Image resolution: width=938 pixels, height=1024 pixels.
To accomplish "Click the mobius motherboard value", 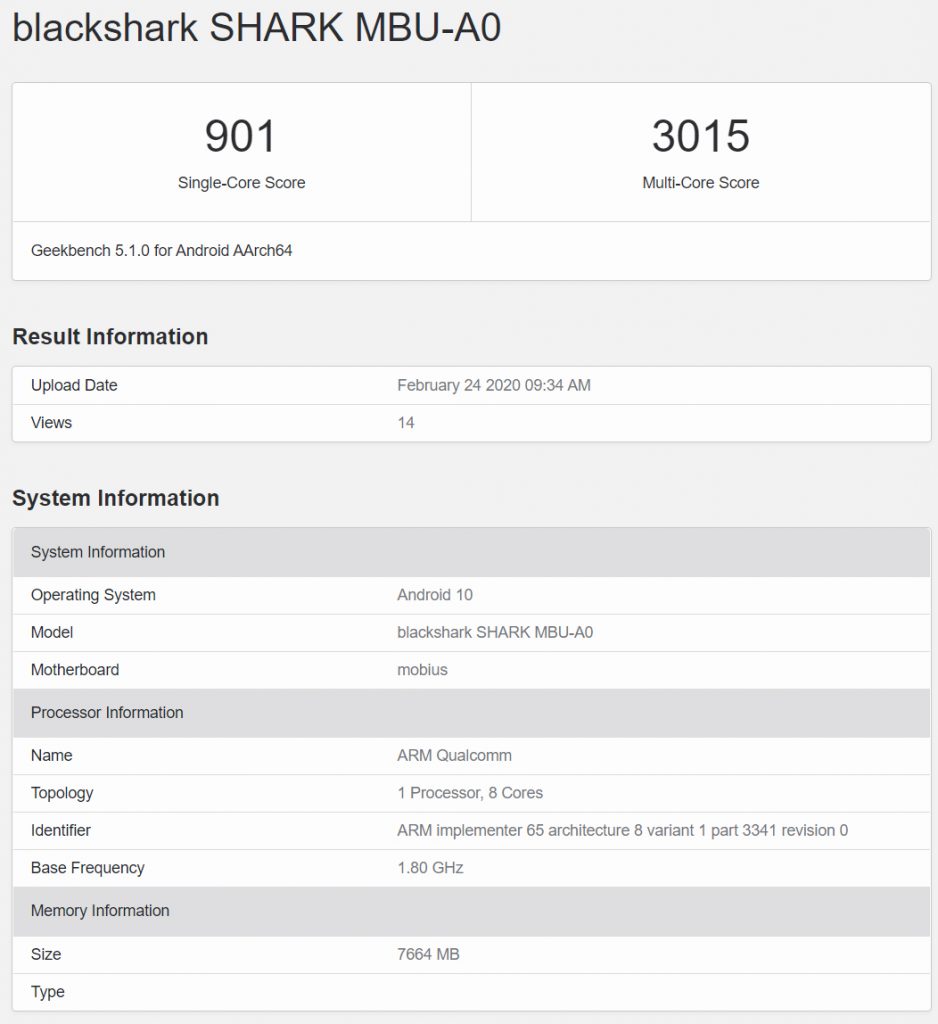I will 422,670.
